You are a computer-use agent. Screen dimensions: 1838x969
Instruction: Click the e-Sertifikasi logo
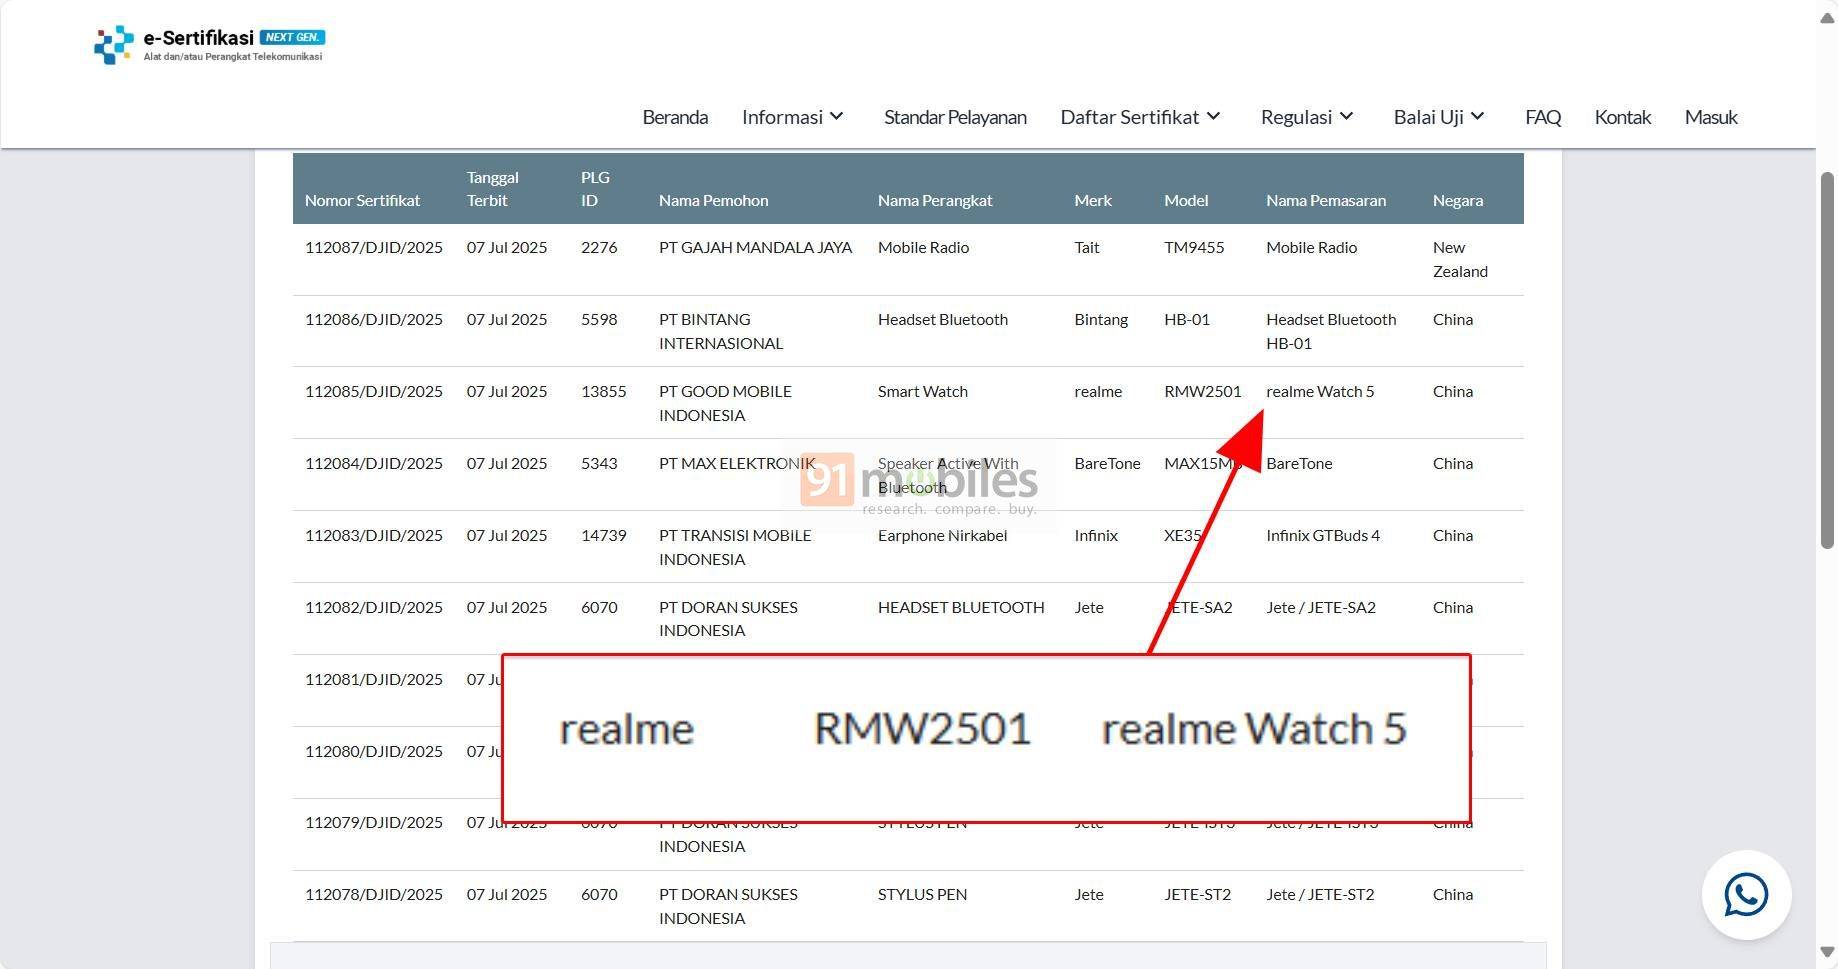209,45
